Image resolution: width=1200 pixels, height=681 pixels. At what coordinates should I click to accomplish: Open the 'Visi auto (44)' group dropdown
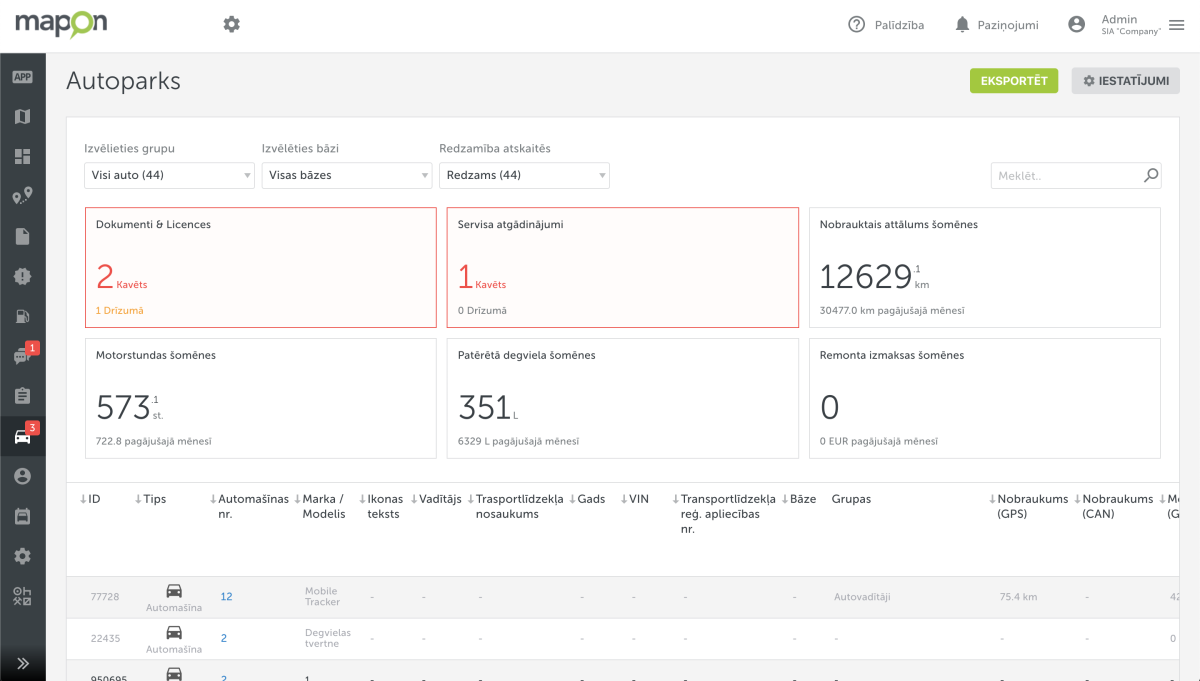pos(169,176)
